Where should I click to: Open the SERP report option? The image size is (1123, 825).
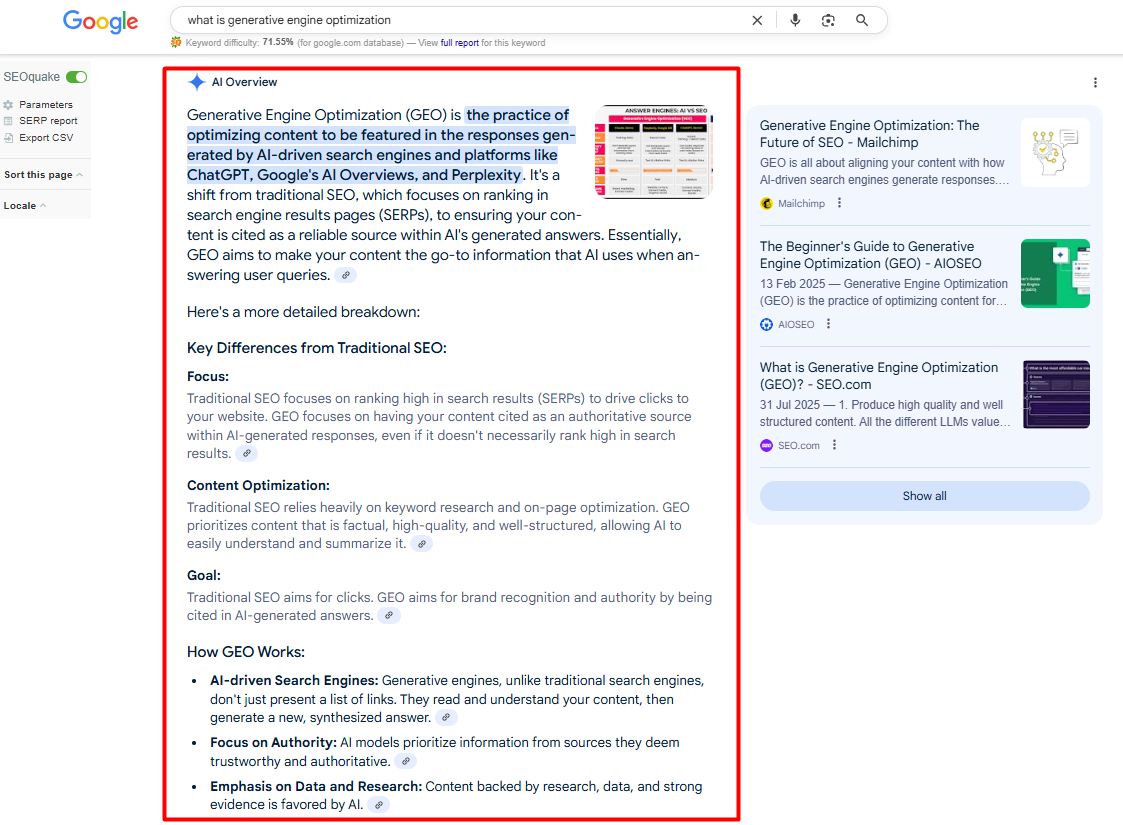click(x=48, y=121)
